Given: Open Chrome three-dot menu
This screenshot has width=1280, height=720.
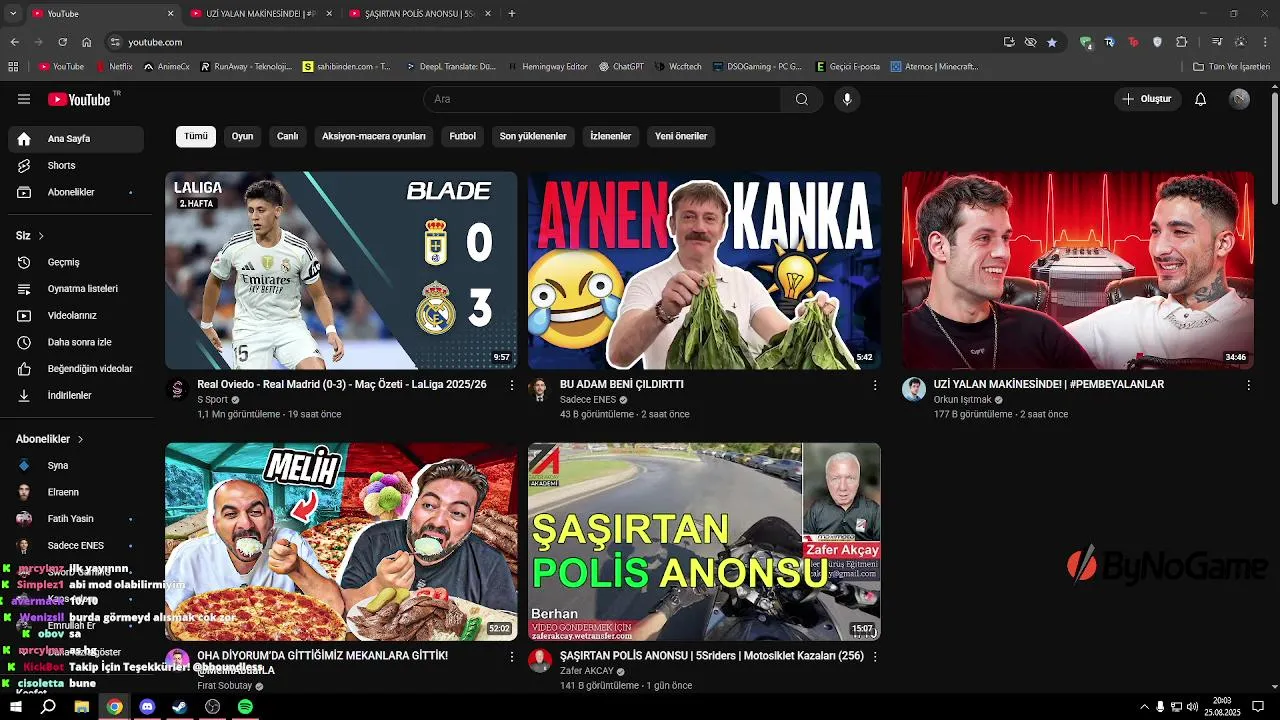Looking at the screenshot, I should 1265,42.
